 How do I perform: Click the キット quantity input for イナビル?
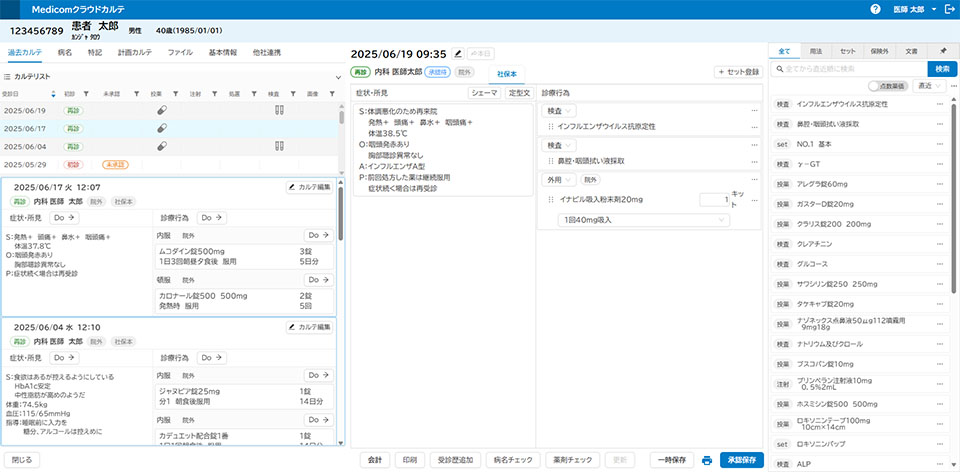tap(718, 199)
